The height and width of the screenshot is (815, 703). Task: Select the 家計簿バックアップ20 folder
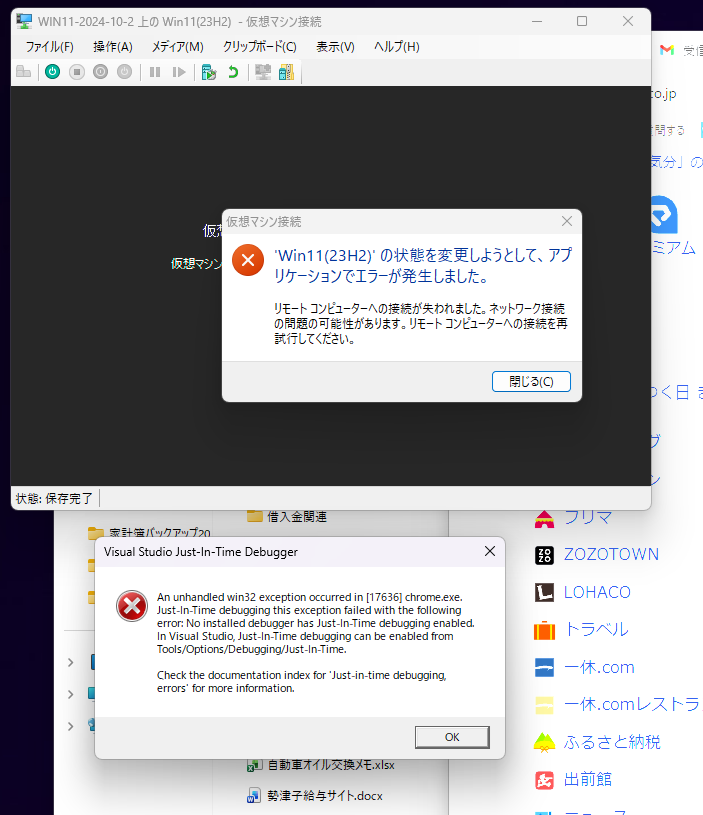[150, 533]
